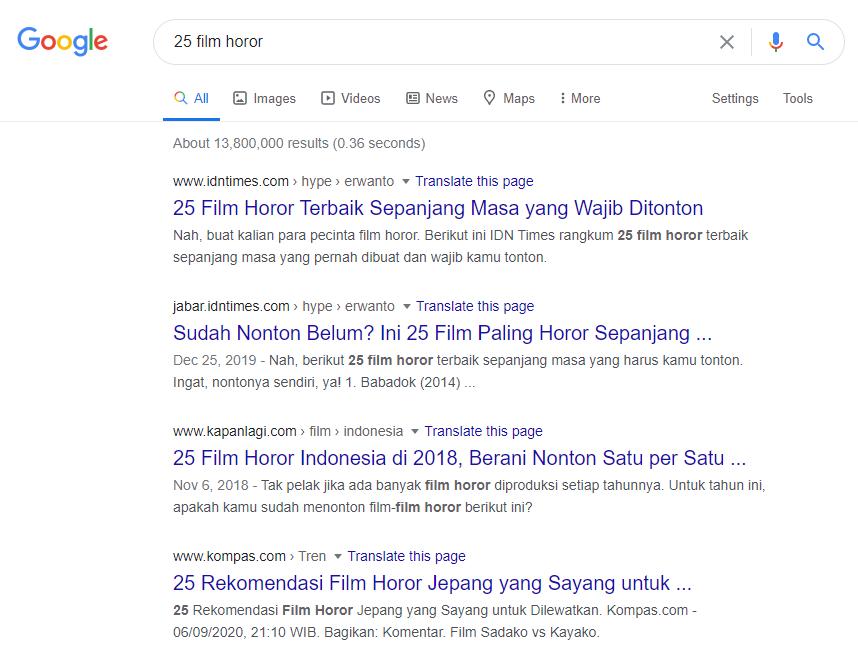Open search Tools

[x=797, y=98]
